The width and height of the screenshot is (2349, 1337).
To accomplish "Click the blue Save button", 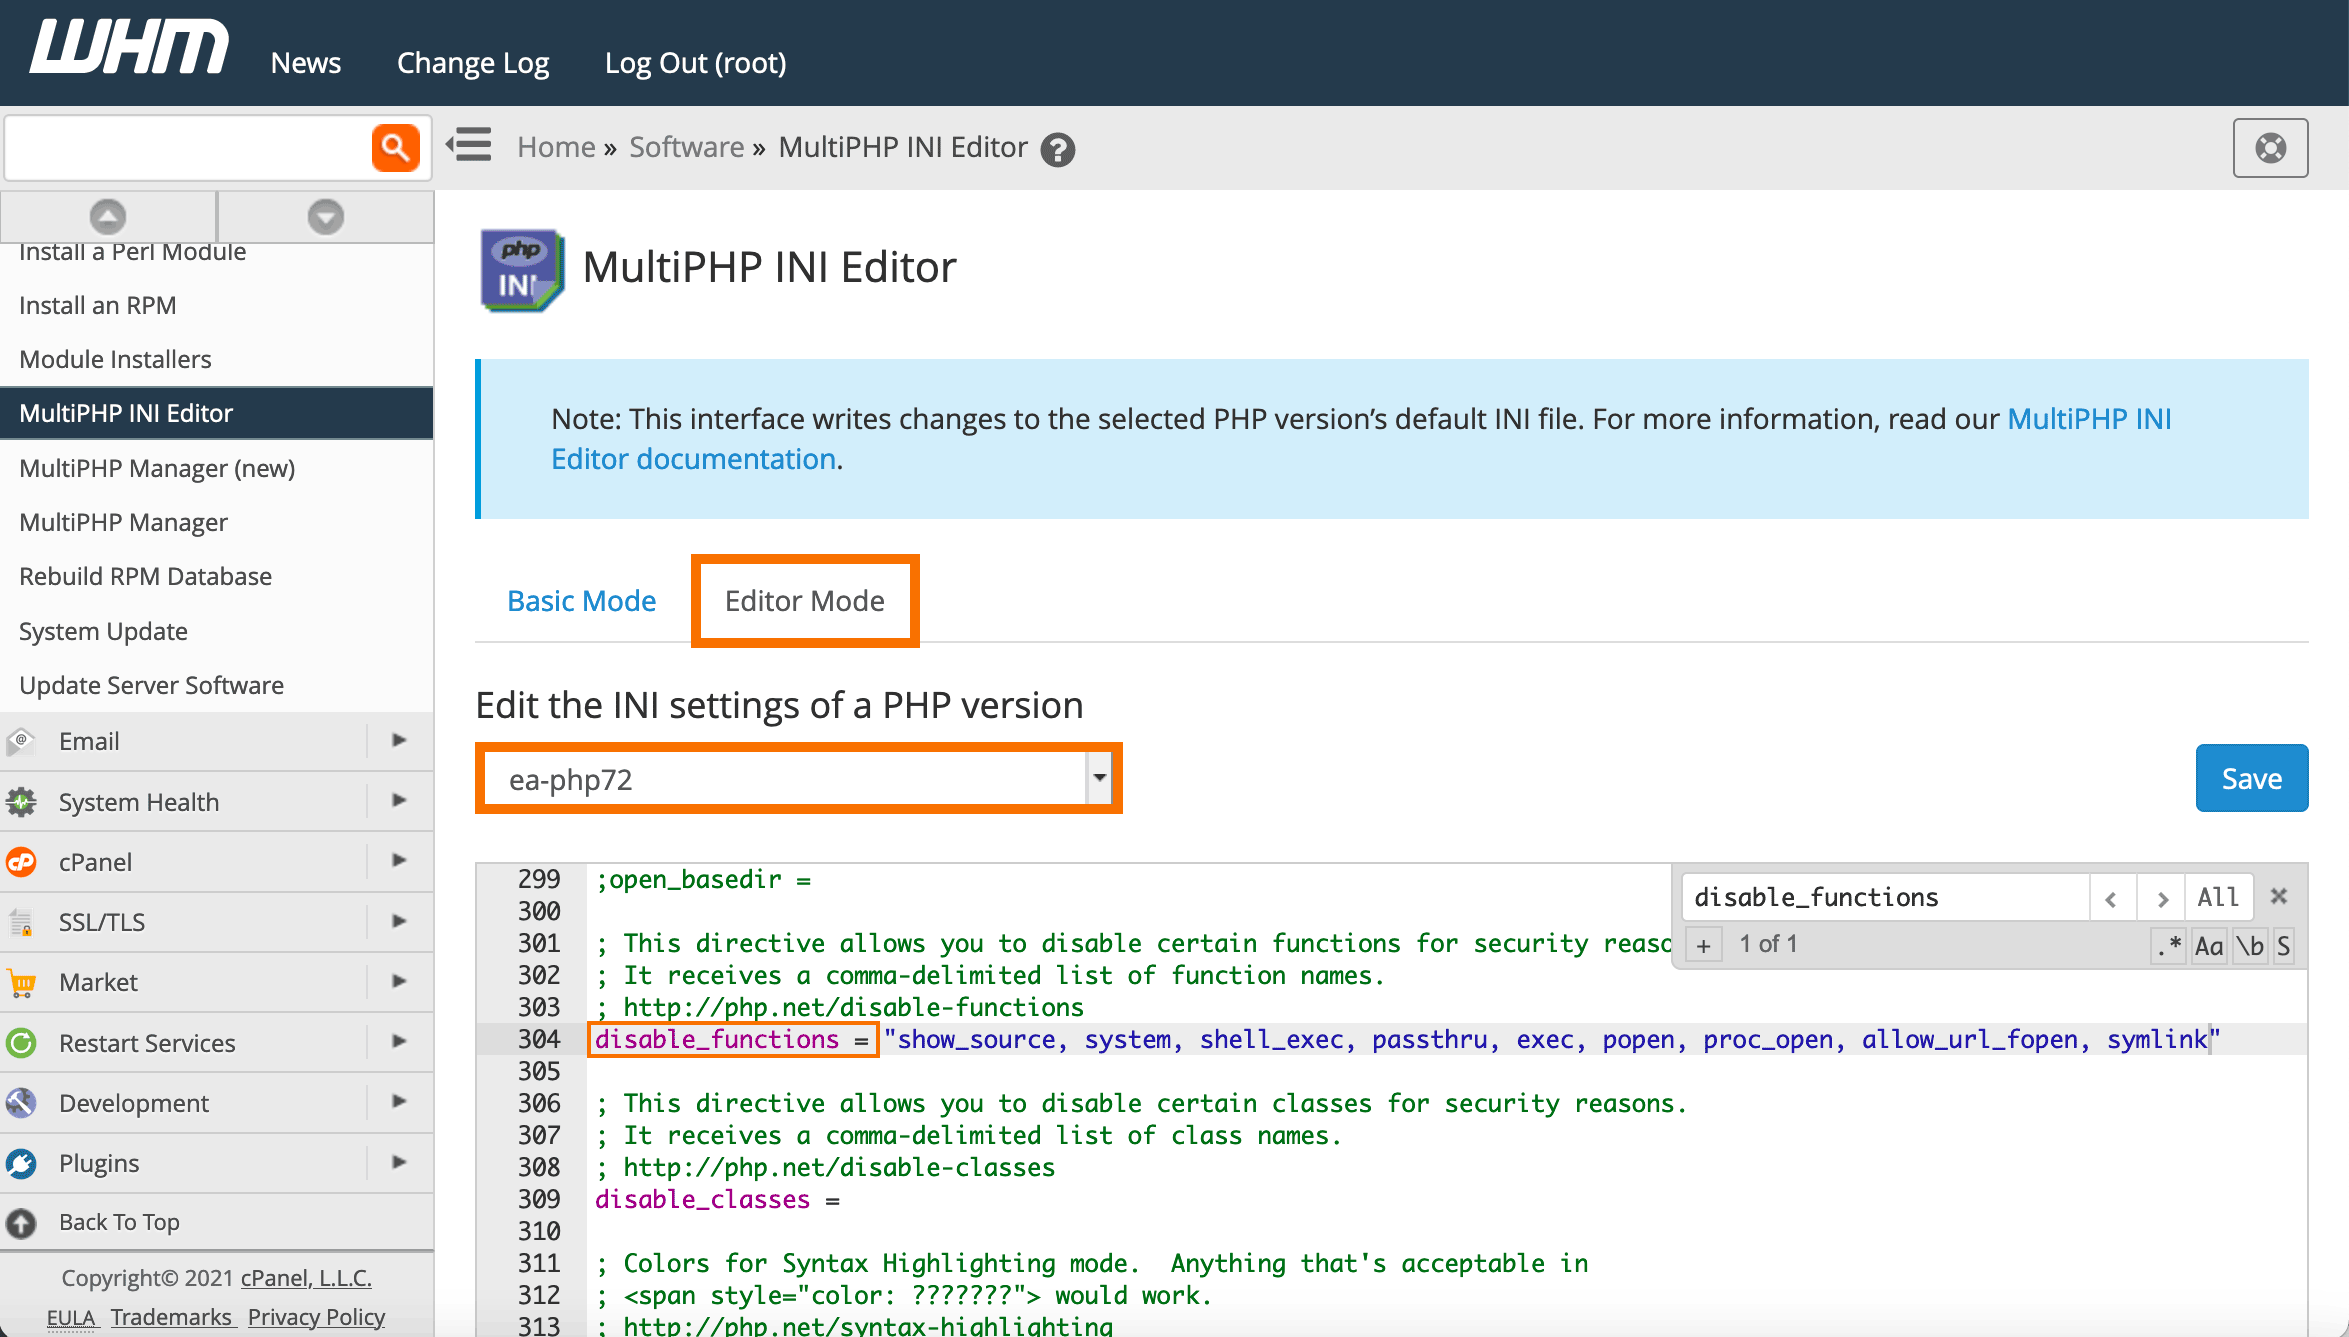I will (2251, 778).
